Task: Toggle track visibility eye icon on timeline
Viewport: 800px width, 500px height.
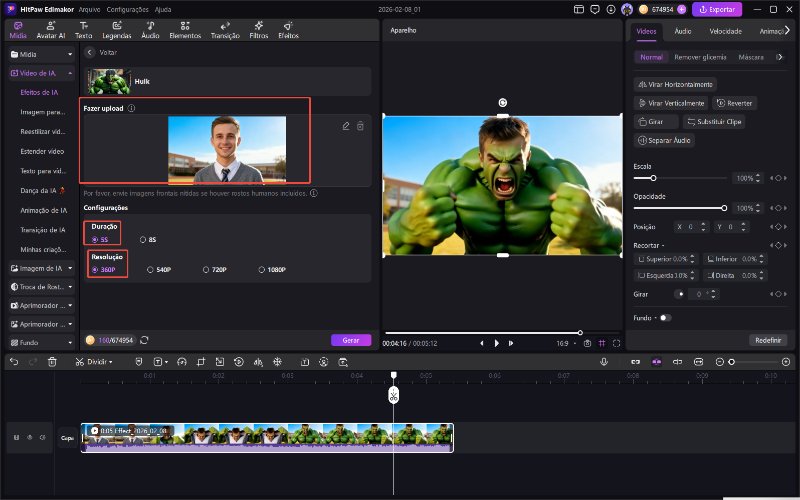Action: [30, 437]
